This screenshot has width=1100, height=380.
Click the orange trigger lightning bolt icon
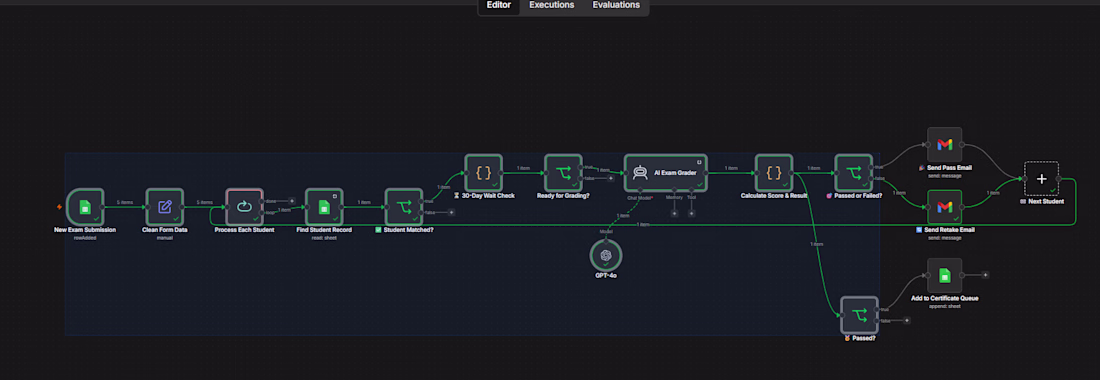coord(59,207)
